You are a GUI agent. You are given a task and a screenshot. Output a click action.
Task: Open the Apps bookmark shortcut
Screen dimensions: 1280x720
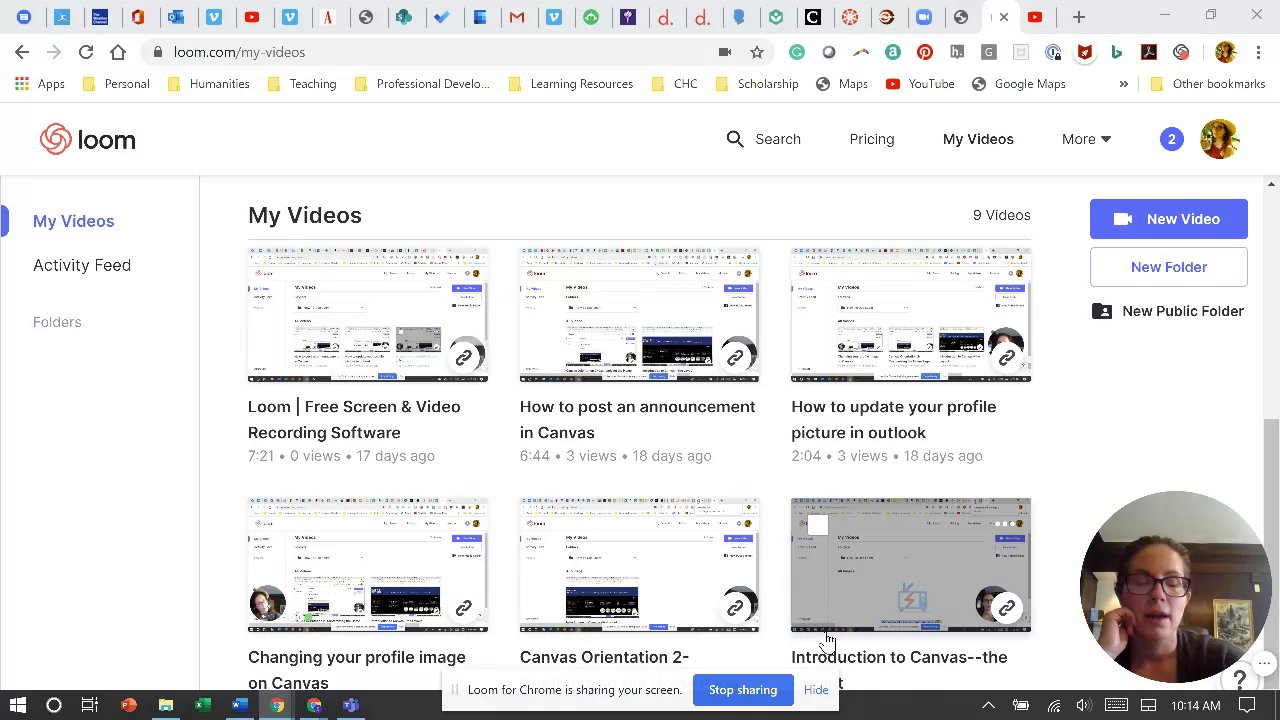pyautogui.click(x=40, y=84)
